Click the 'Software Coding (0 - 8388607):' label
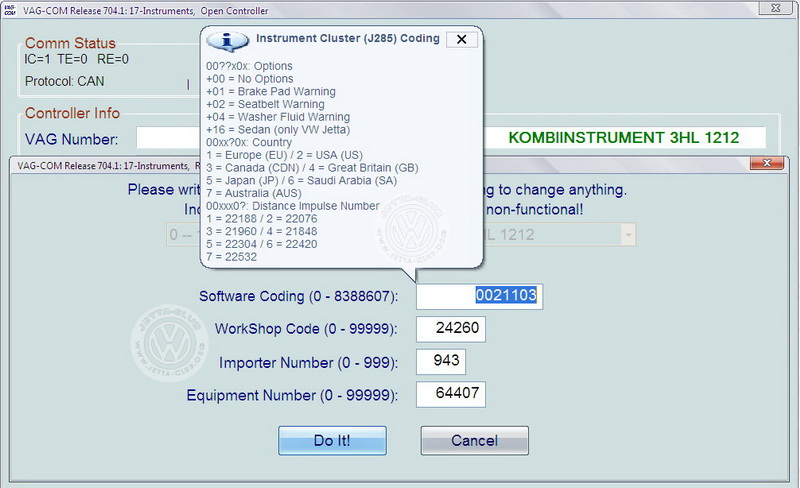Viewport: 800px width, 488px height. 298,297
